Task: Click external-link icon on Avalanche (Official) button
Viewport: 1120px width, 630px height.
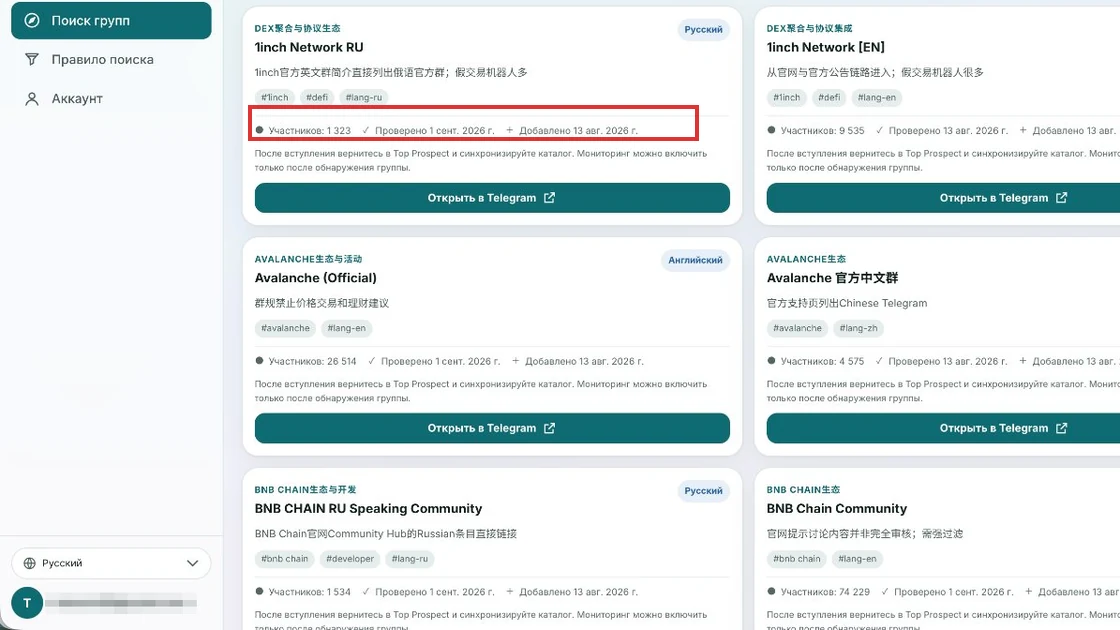Action: [549, 428]
